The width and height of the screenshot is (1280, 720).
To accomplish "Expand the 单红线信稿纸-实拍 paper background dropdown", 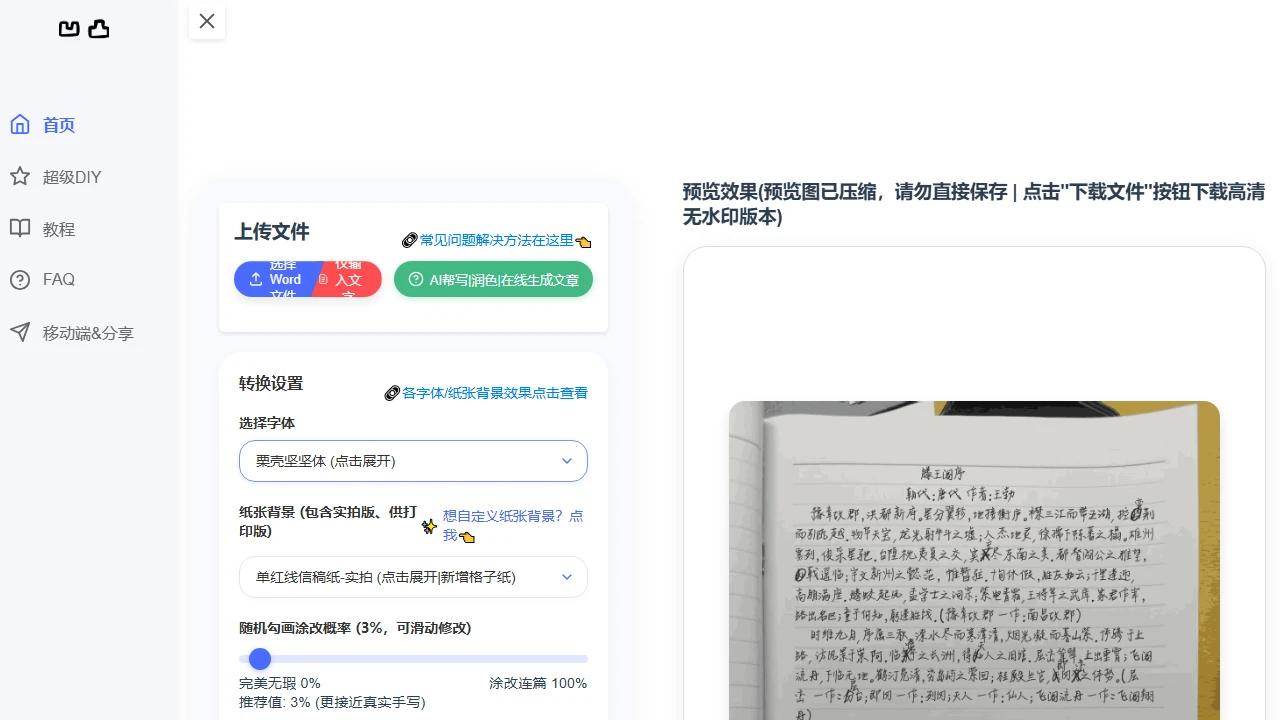I will click(x=413, y=577).
